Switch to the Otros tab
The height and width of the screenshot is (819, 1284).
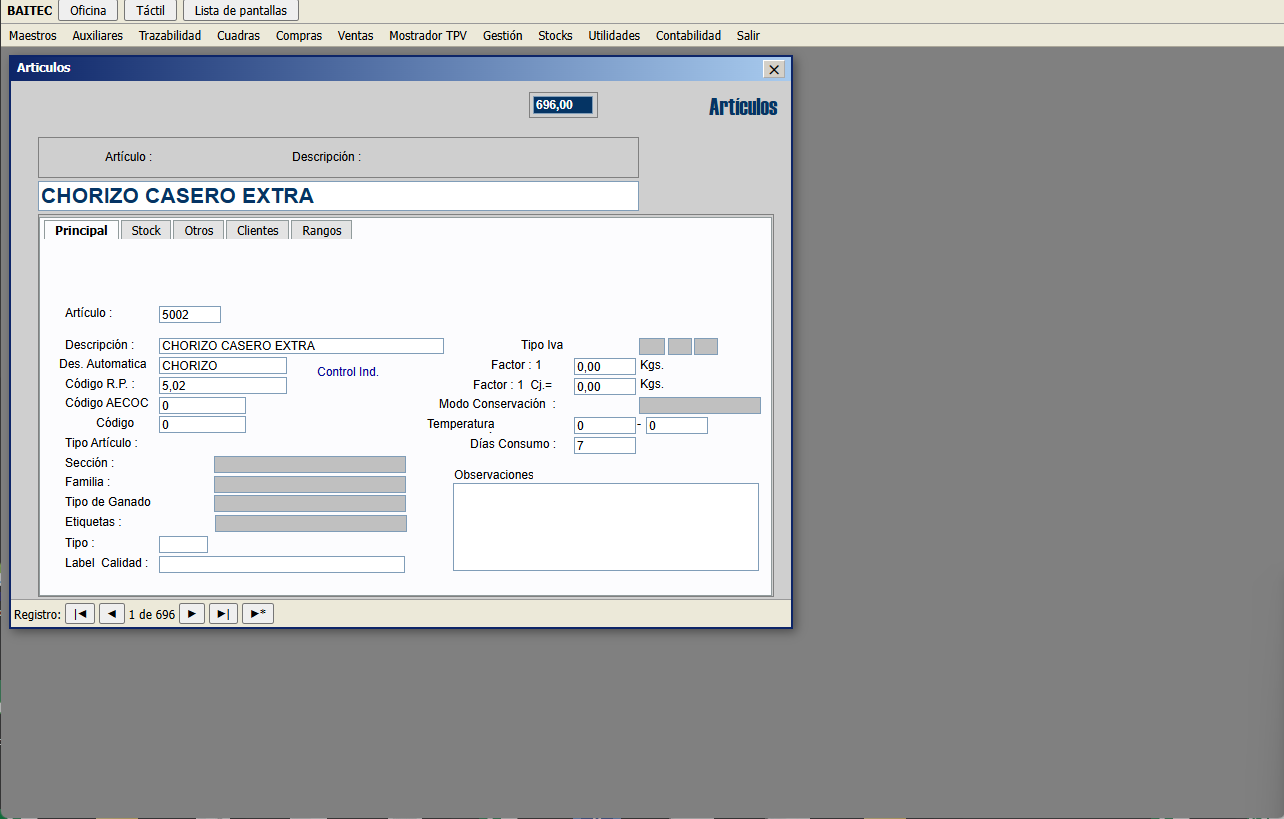199,230
